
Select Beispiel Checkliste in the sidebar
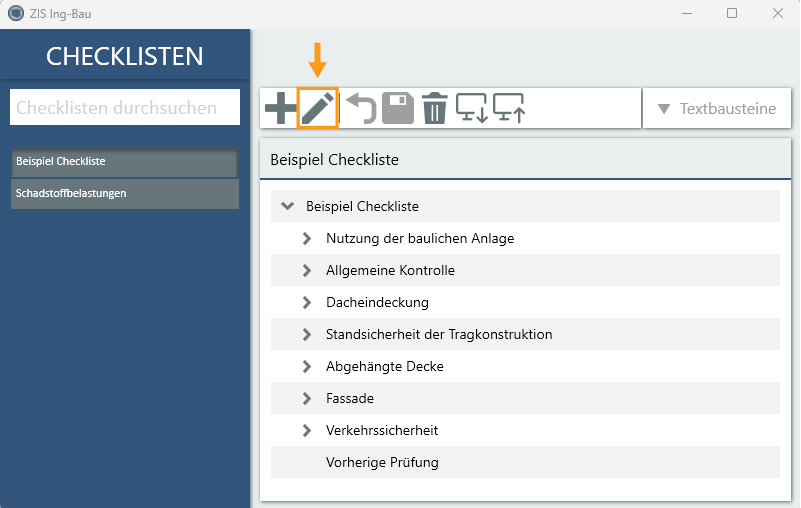(125, 161)
